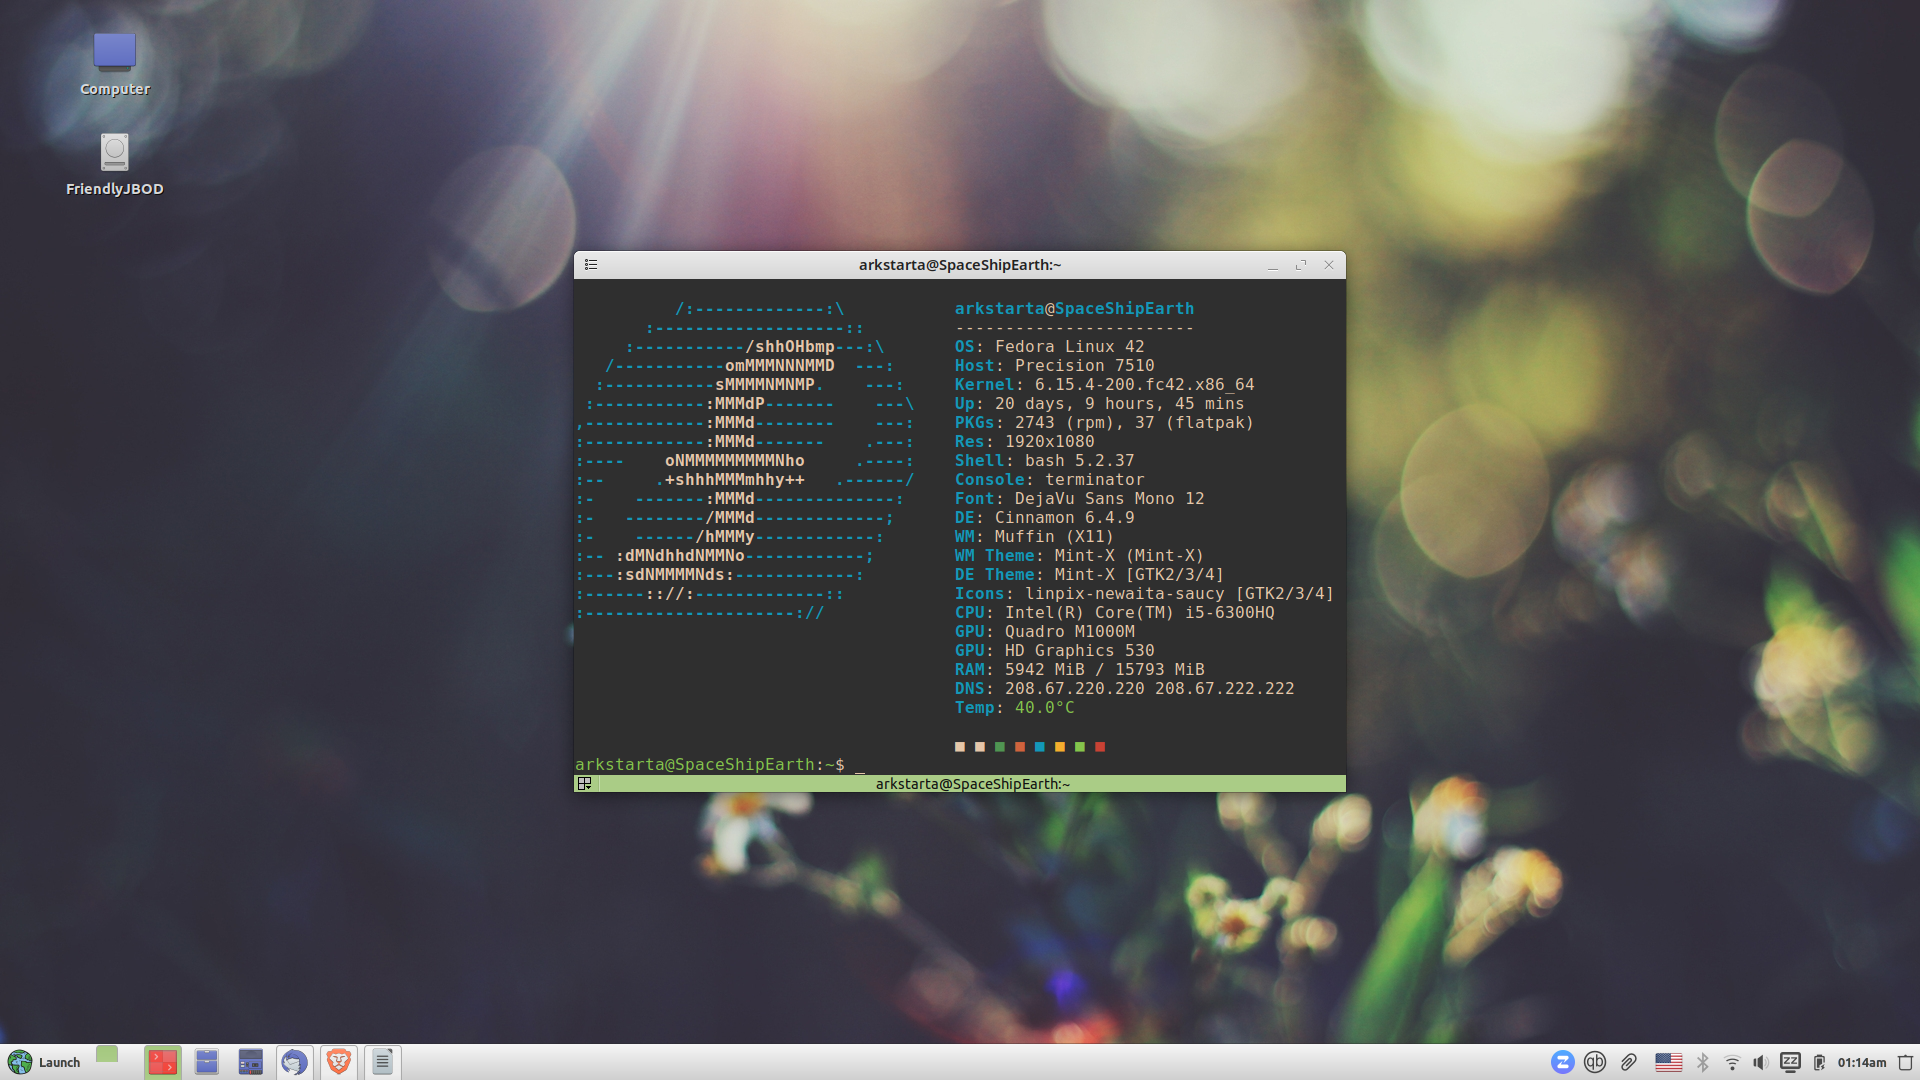Click the 'OS: Fedora Linux 42' line
Image resolution: width=1920 pixels, height=1080 pixels.
pyautogui.click(x=1049, y=347)
